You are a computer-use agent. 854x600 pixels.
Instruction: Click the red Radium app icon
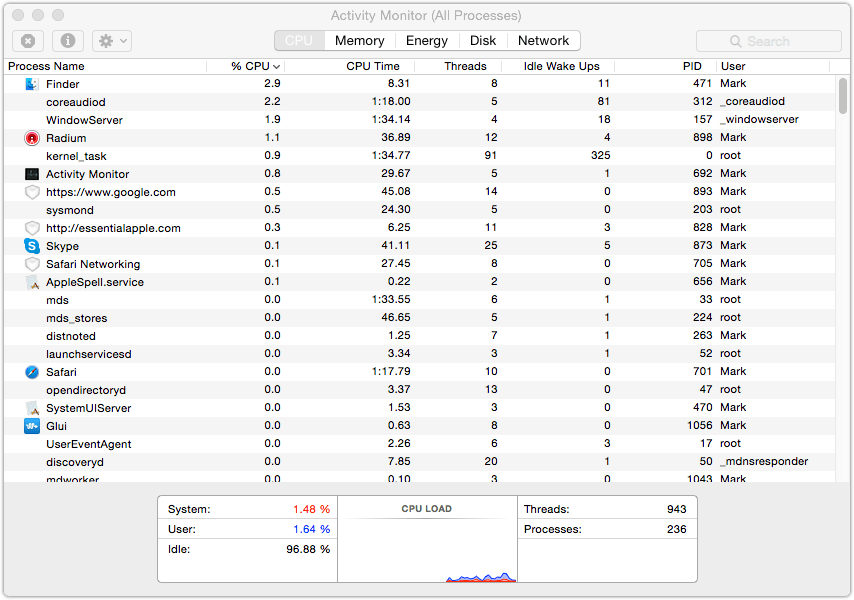click(x=32, y=138)
